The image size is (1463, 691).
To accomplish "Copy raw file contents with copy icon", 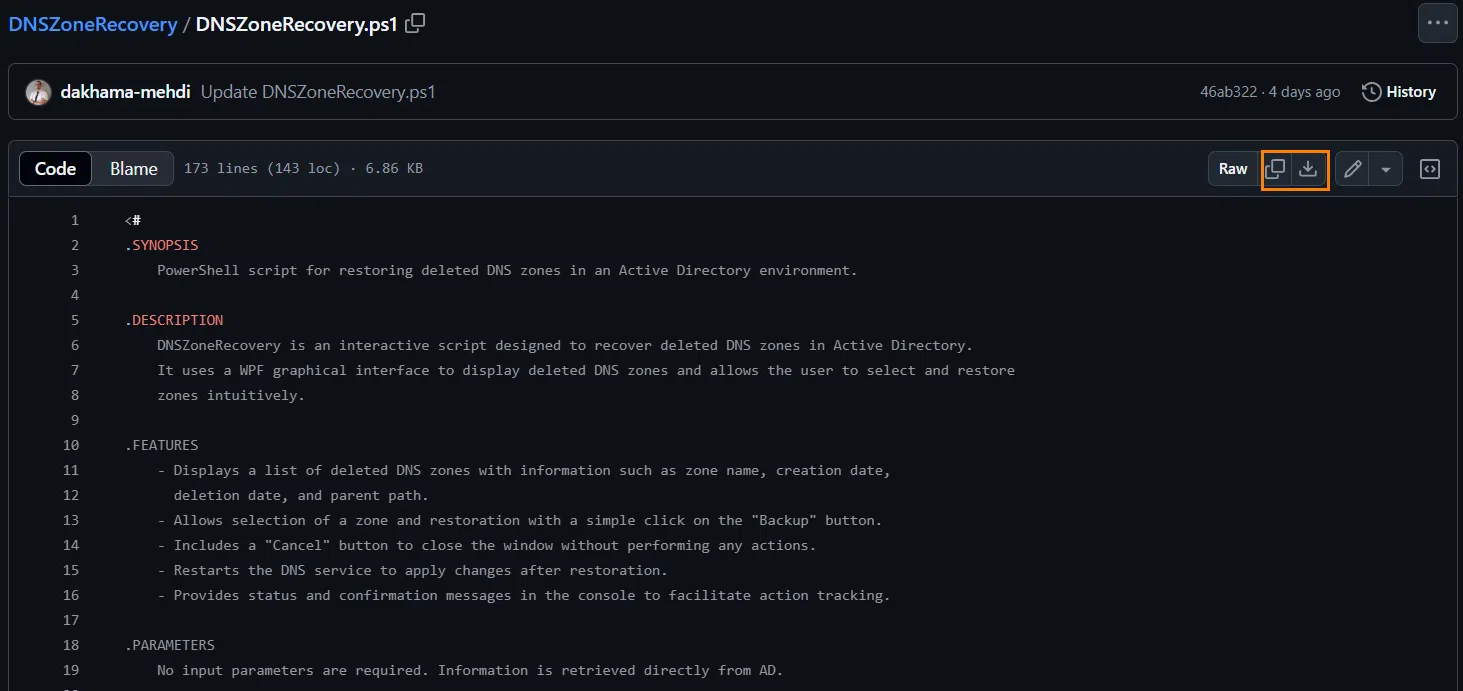I will pos(1275,169).
